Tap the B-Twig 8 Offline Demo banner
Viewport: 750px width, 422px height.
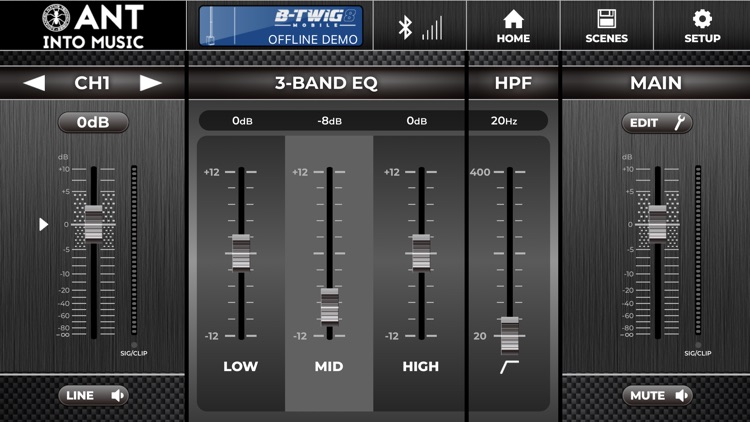[281, 26]
